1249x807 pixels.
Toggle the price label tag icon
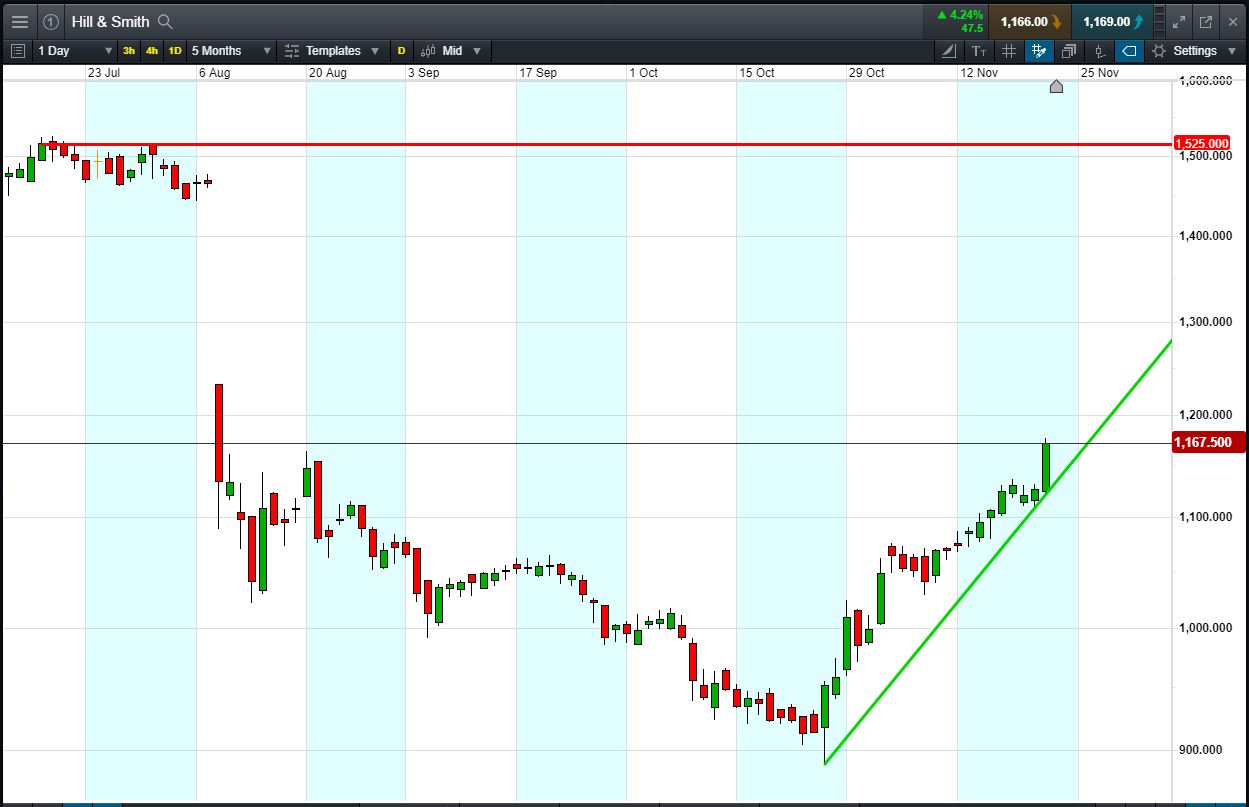click(1129, 50)
